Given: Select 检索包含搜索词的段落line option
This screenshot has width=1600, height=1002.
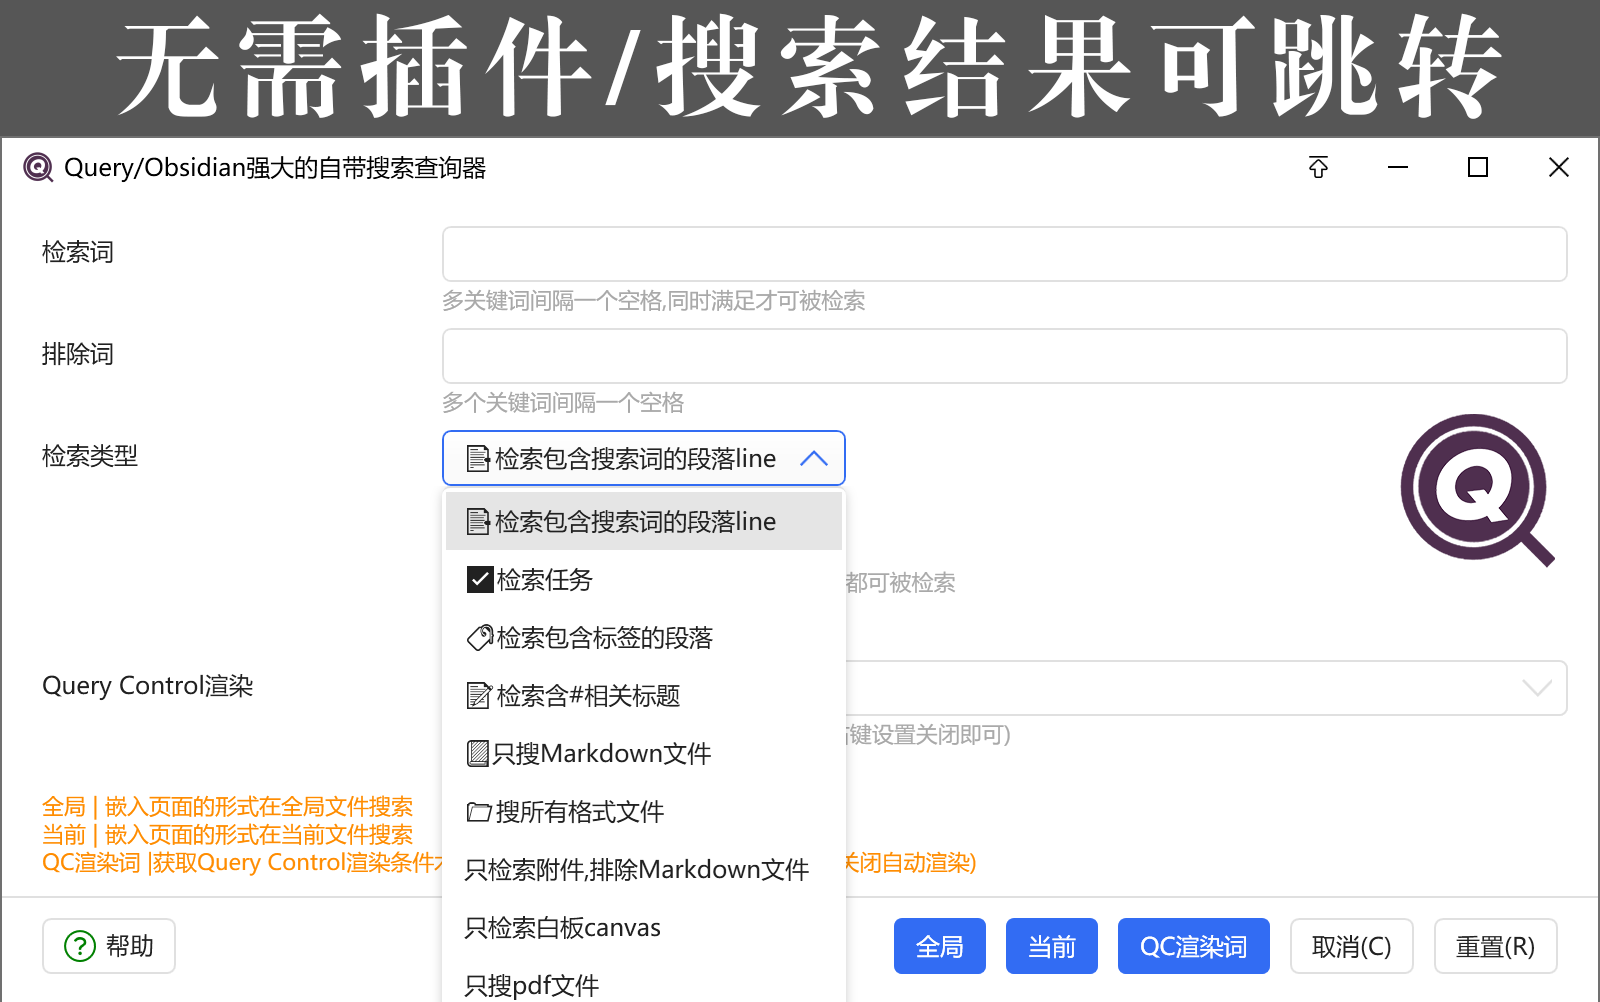Looking at the screenshot, I should click(x=644, y=521).
